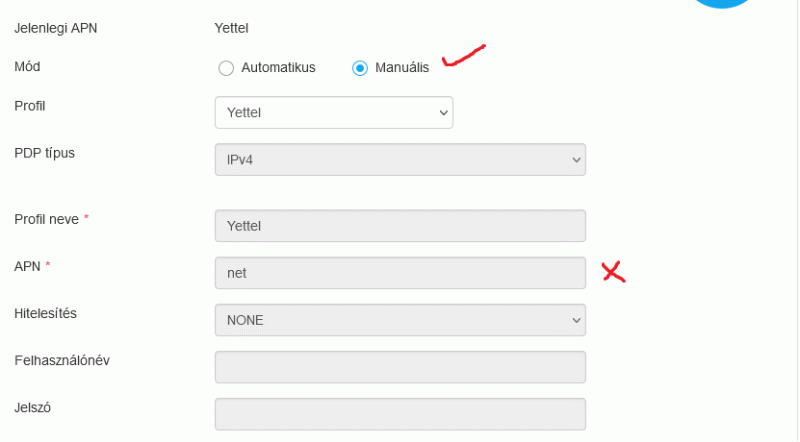Expand the PDP típus IPv4 dropdown
Viewport: 800px width, 442px height.
pyautogui.click(x=400, y=159)
